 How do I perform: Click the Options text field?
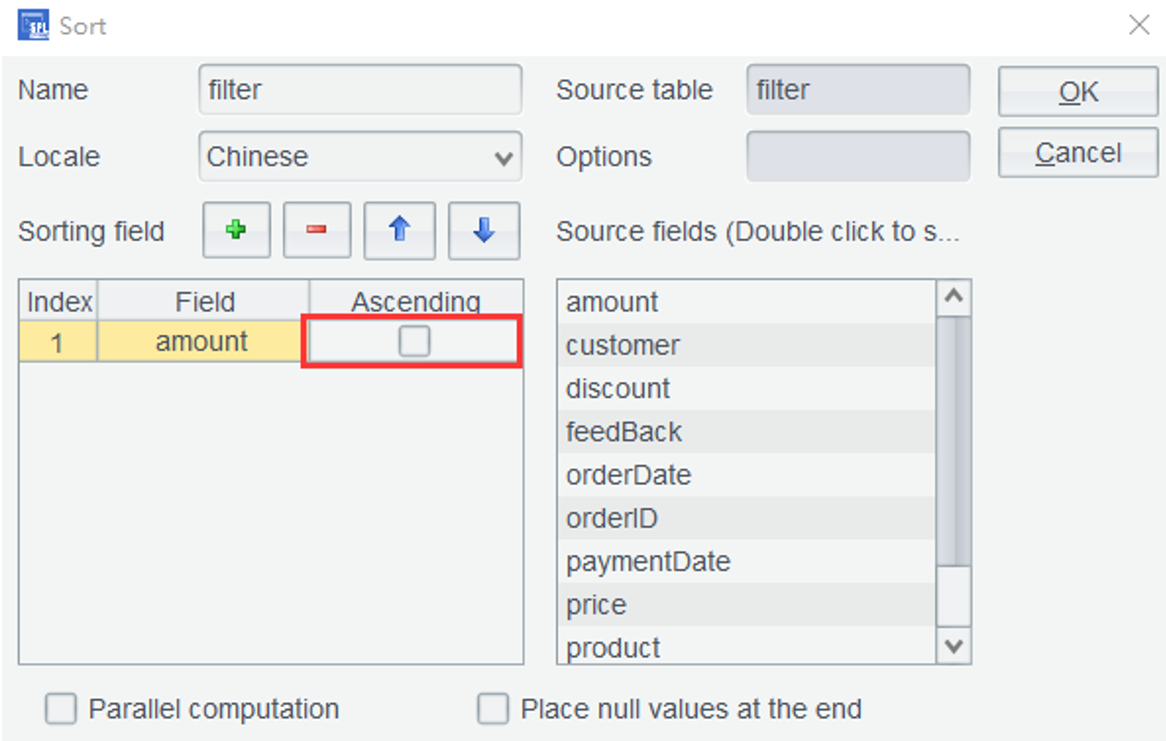pyautogui.click(x=858, y=157)
